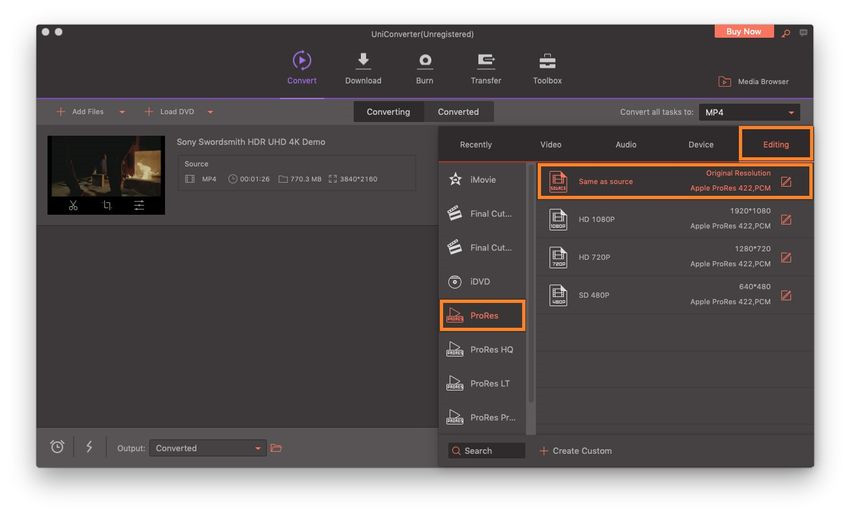Select ProRes LT format
This screenshot has height=516, width=850.
point(482,383)
